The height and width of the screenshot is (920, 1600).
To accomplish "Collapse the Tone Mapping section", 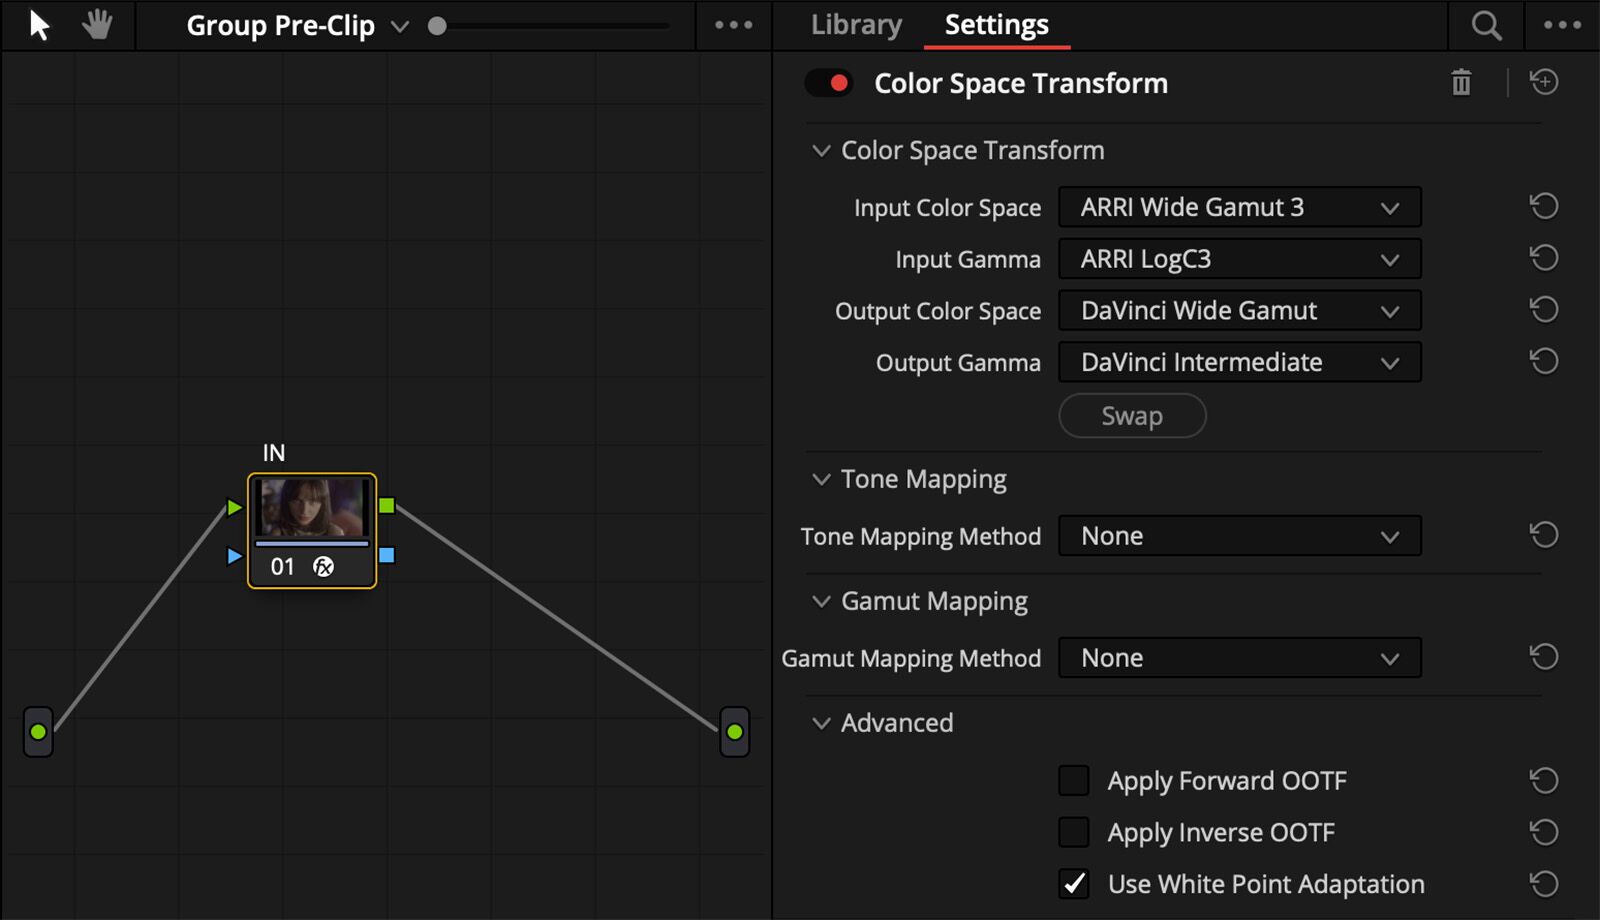I will 821,480.
